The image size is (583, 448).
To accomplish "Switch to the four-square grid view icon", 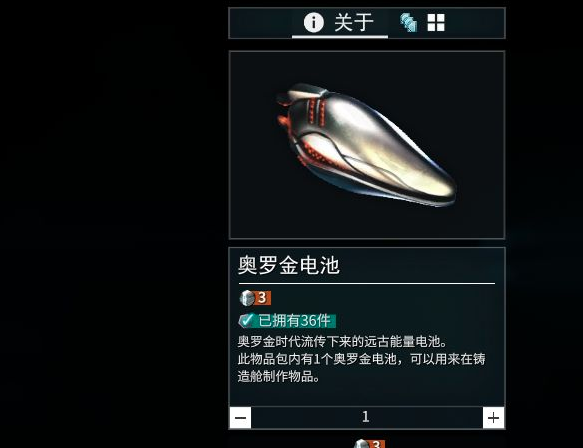I will pos(436,23).
